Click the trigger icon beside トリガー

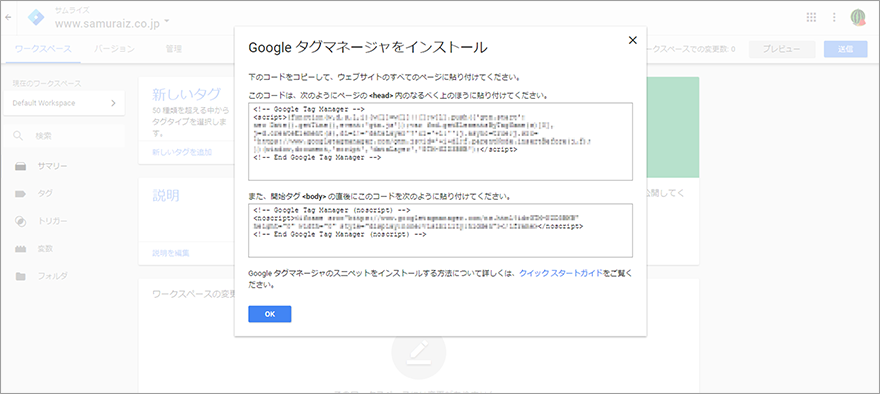coord(21,221)
